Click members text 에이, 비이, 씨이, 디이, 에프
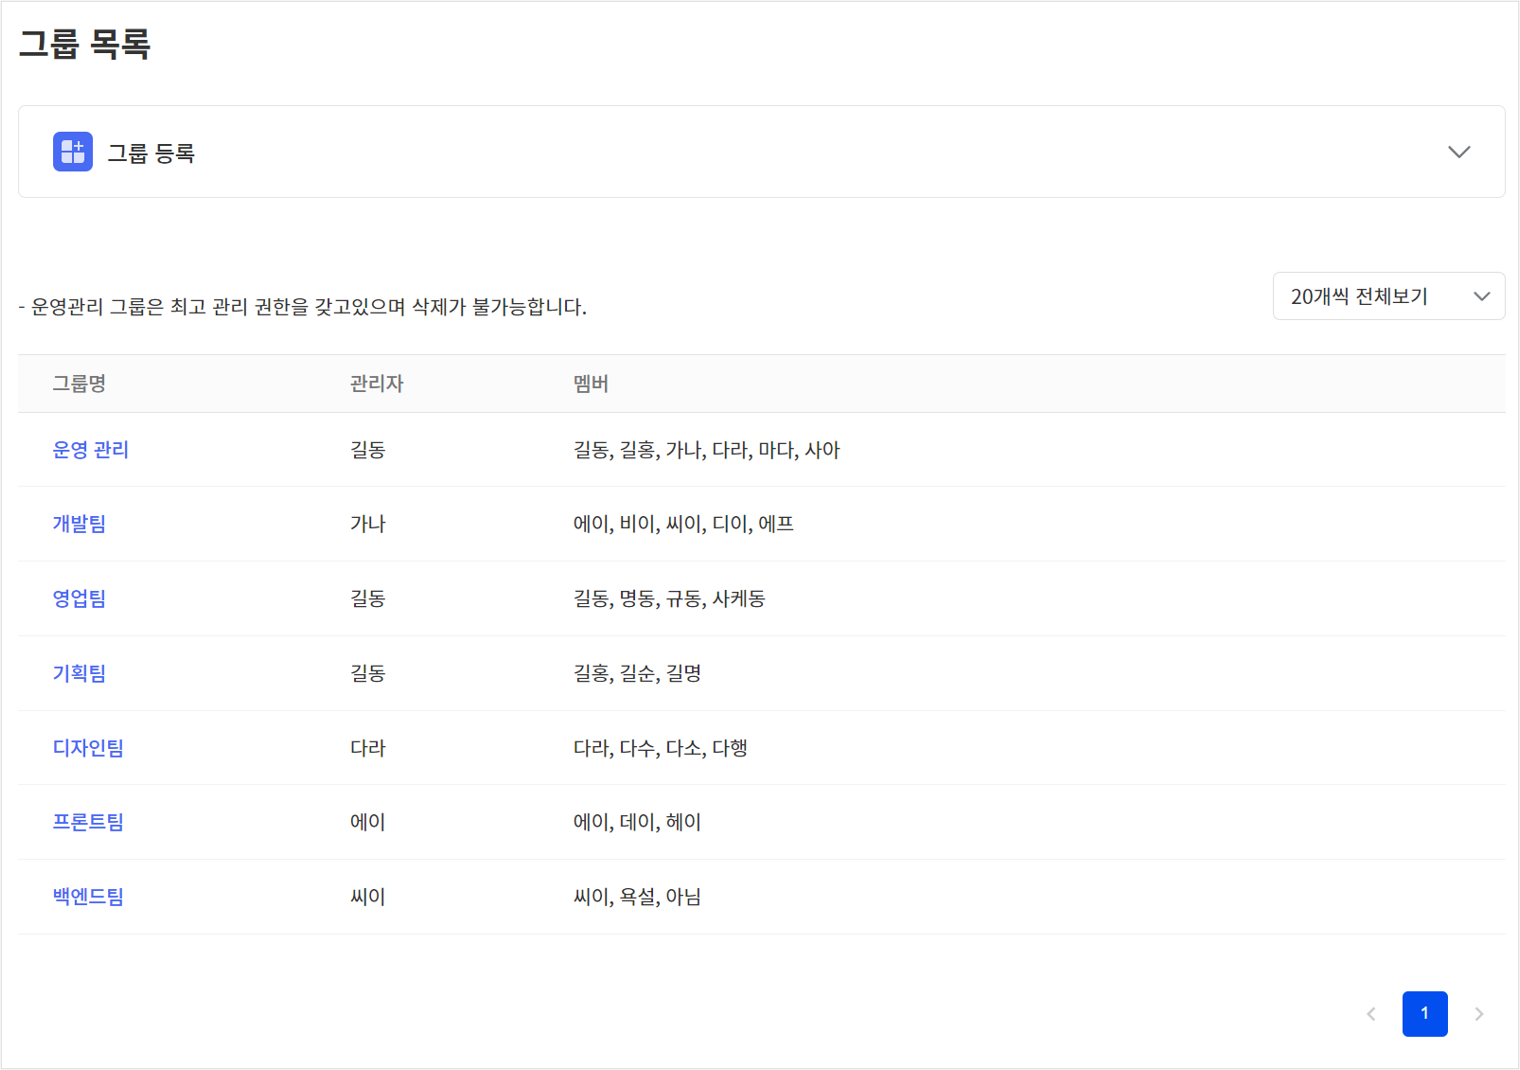Viewport: 1520px width, 1070px height. pos(683,524)
